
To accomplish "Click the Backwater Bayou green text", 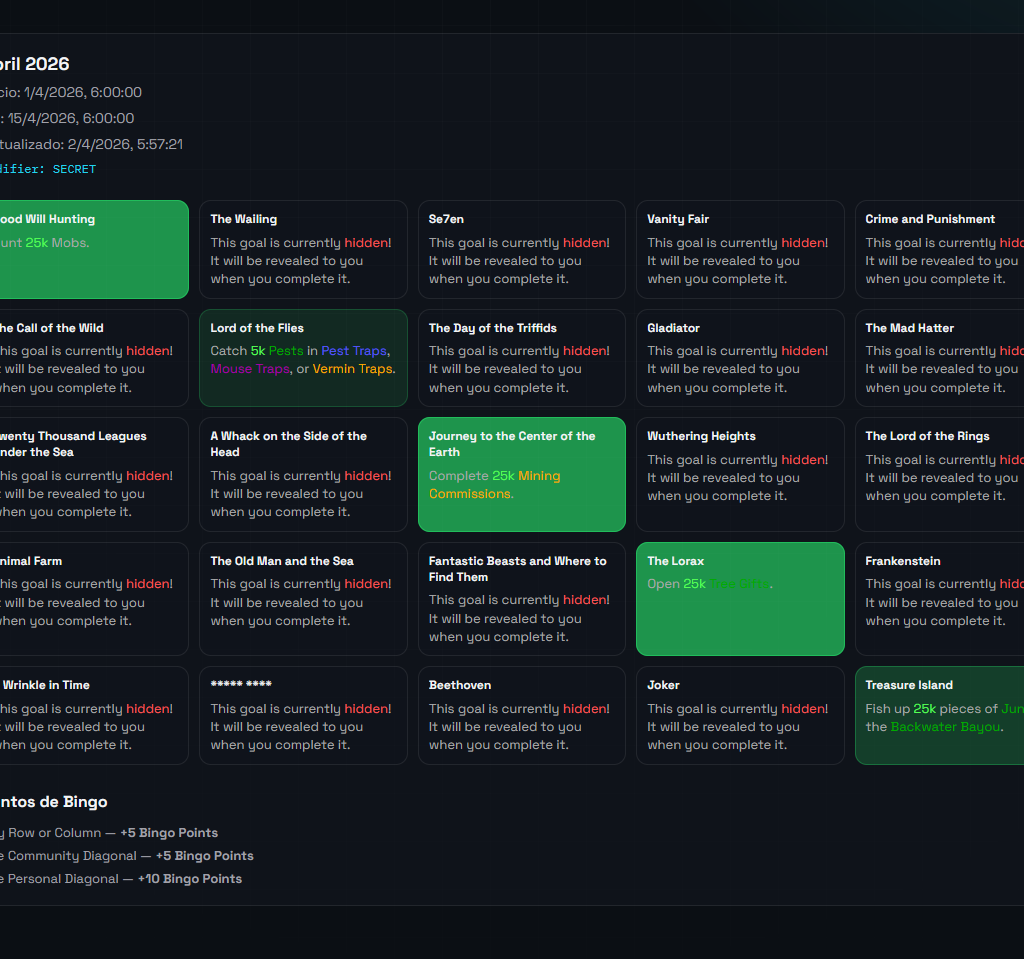I will coord(945,727).
